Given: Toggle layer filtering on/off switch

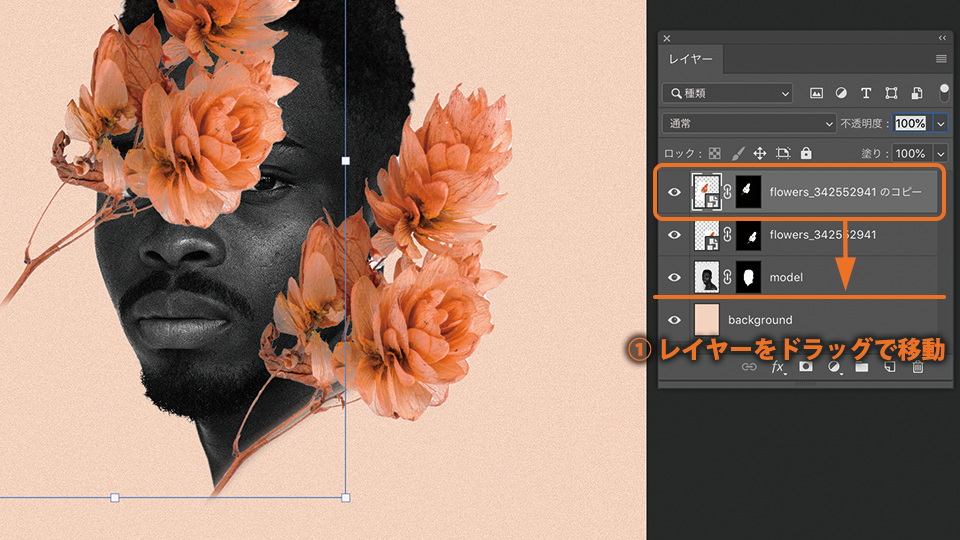Looking at the screenshot, I should tap(944, 93).
